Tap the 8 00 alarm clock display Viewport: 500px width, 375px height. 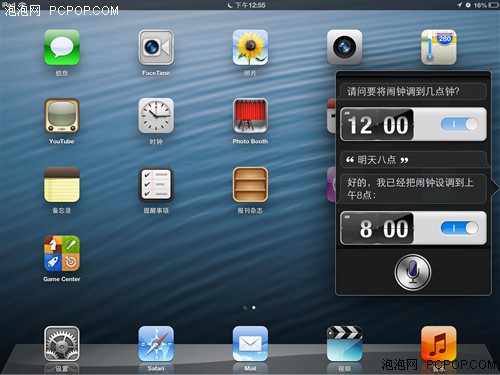click(x=377, y=228)
